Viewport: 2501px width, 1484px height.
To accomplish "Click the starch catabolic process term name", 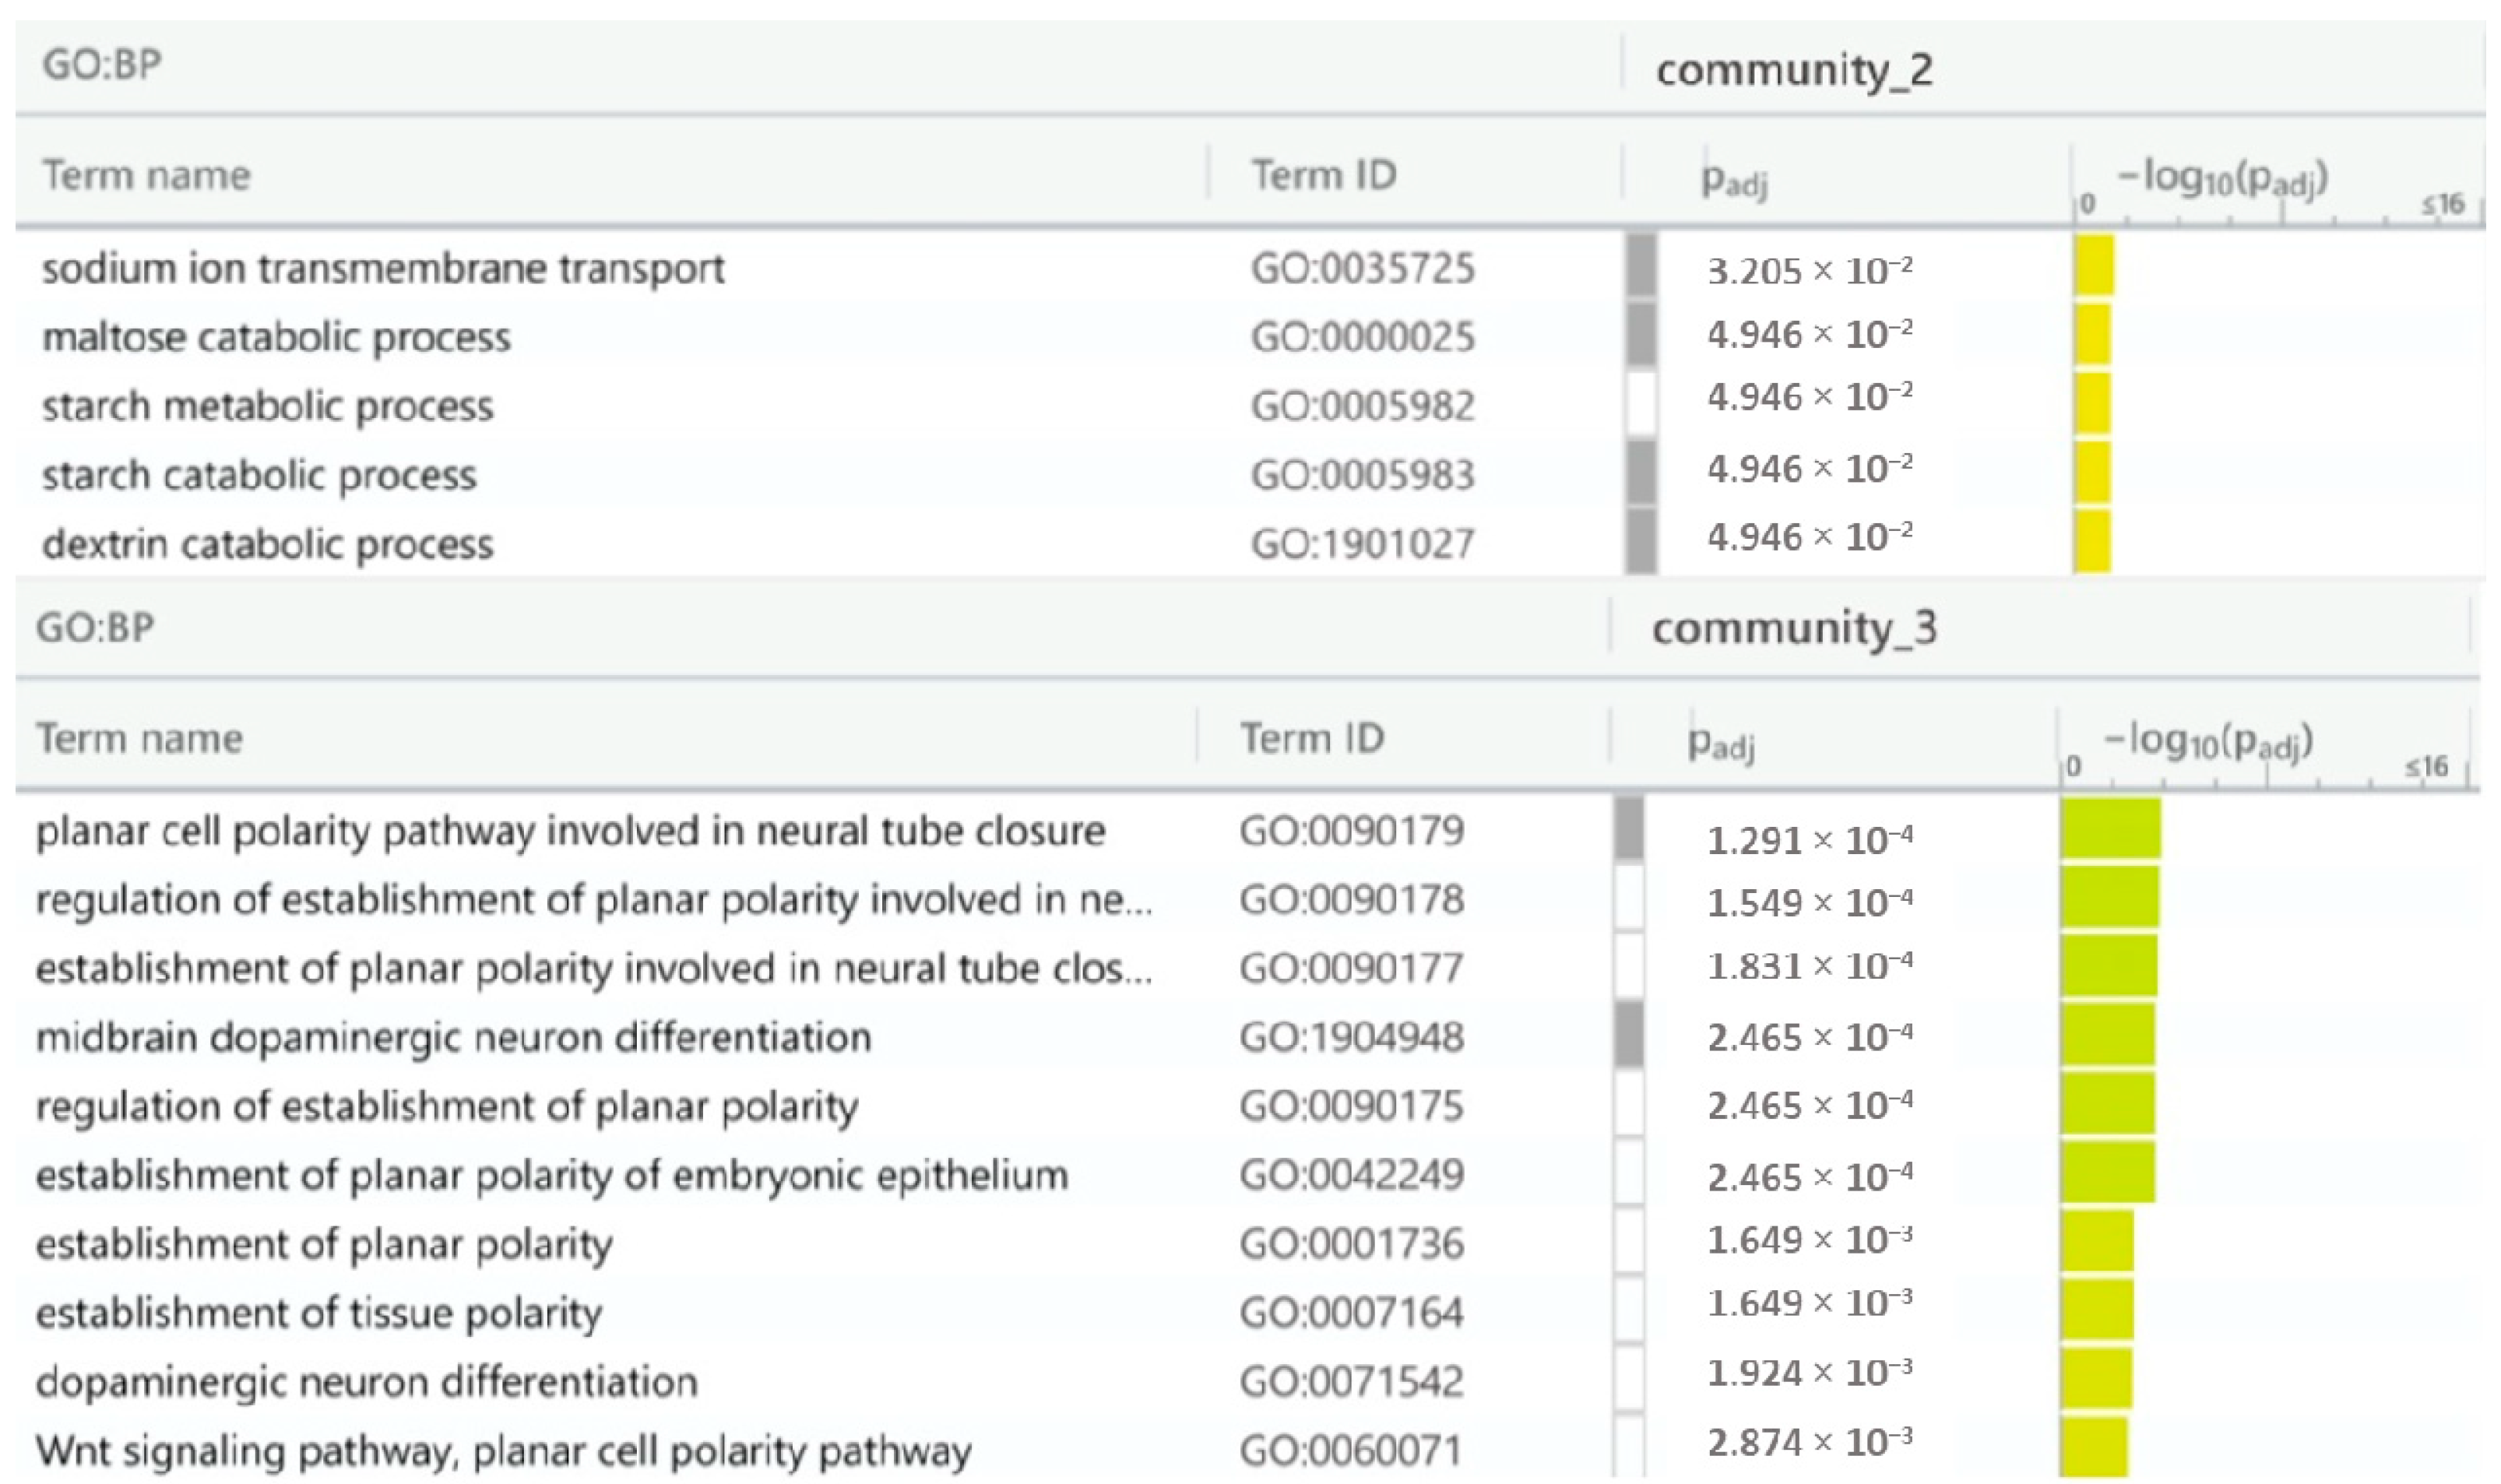I will coord(259,475).
